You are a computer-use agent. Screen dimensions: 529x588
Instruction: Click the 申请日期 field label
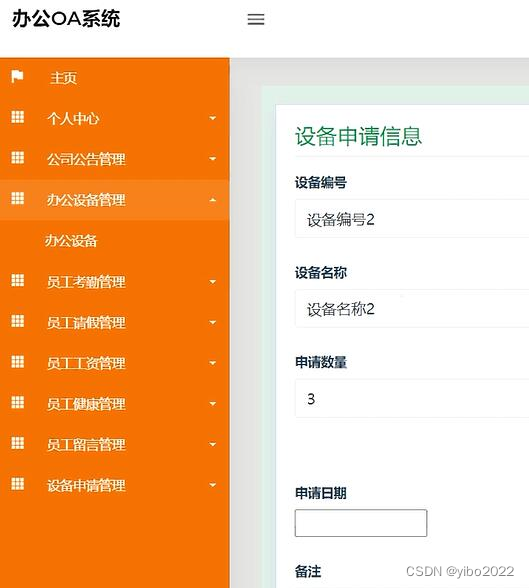point(321,493)
